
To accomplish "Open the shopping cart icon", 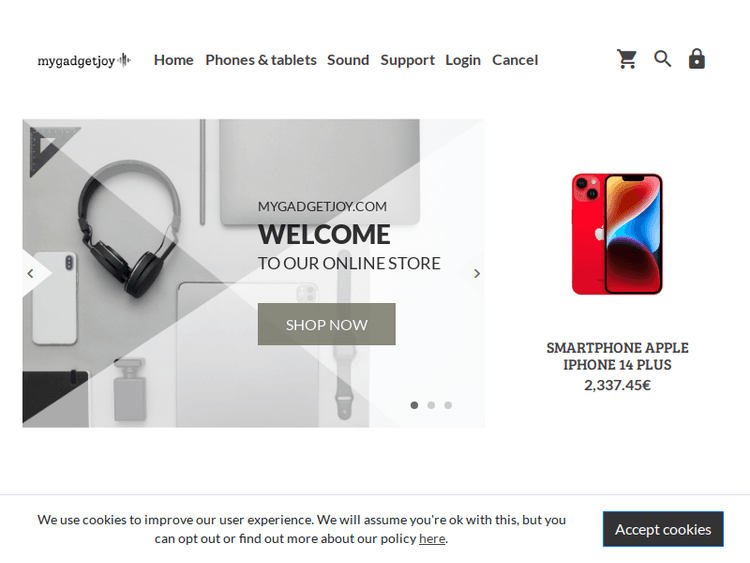I will [x=627, y=59].
